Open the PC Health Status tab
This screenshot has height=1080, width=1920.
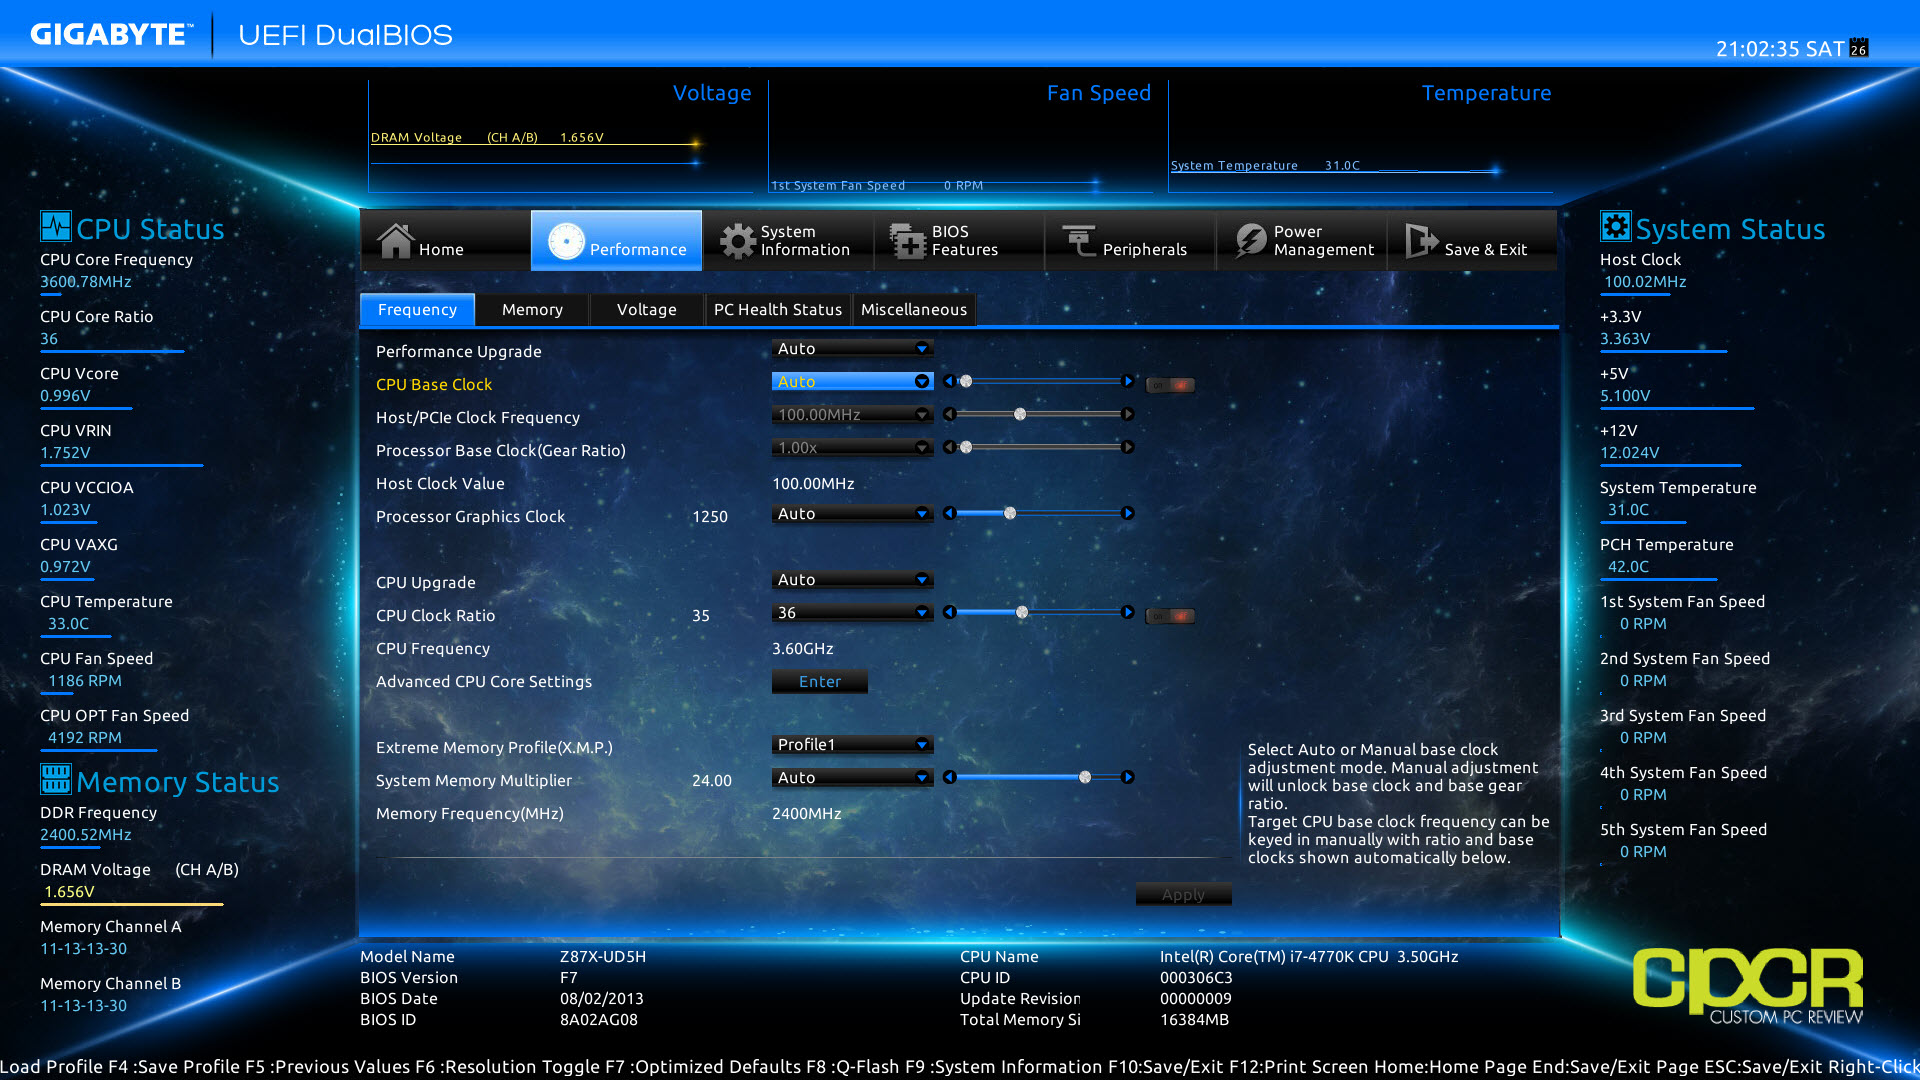778,309
